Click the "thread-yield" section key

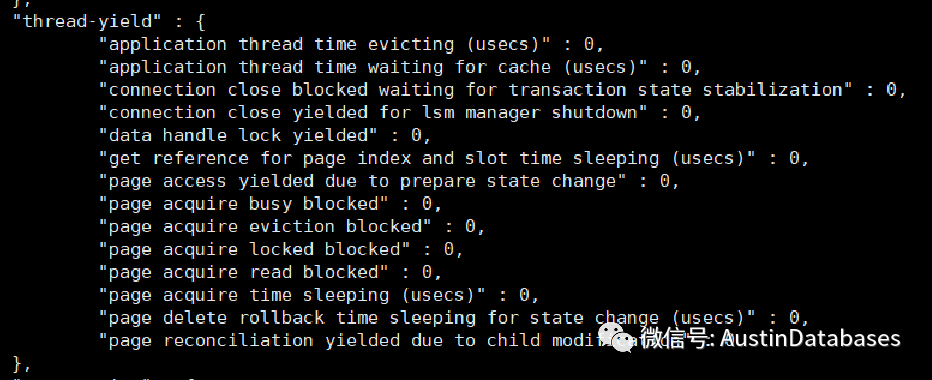click(87, 22)
